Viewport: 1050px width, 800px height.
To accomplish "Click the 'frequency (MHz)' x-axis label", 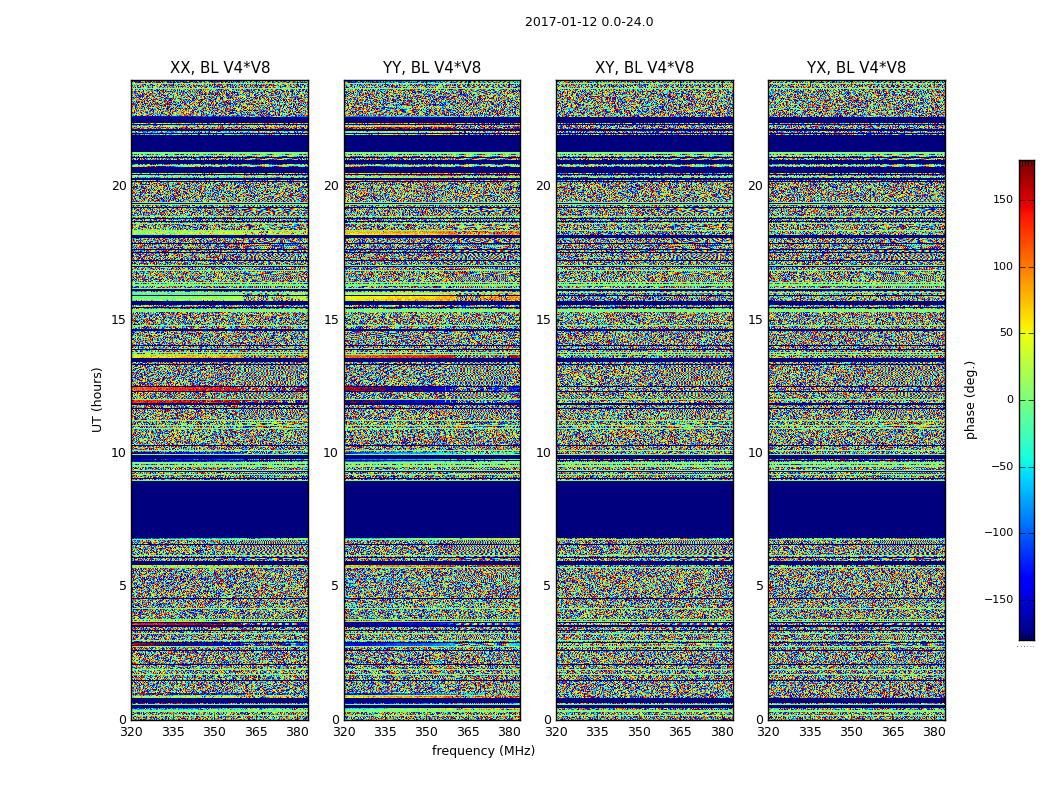I will (x=483, y=750).
